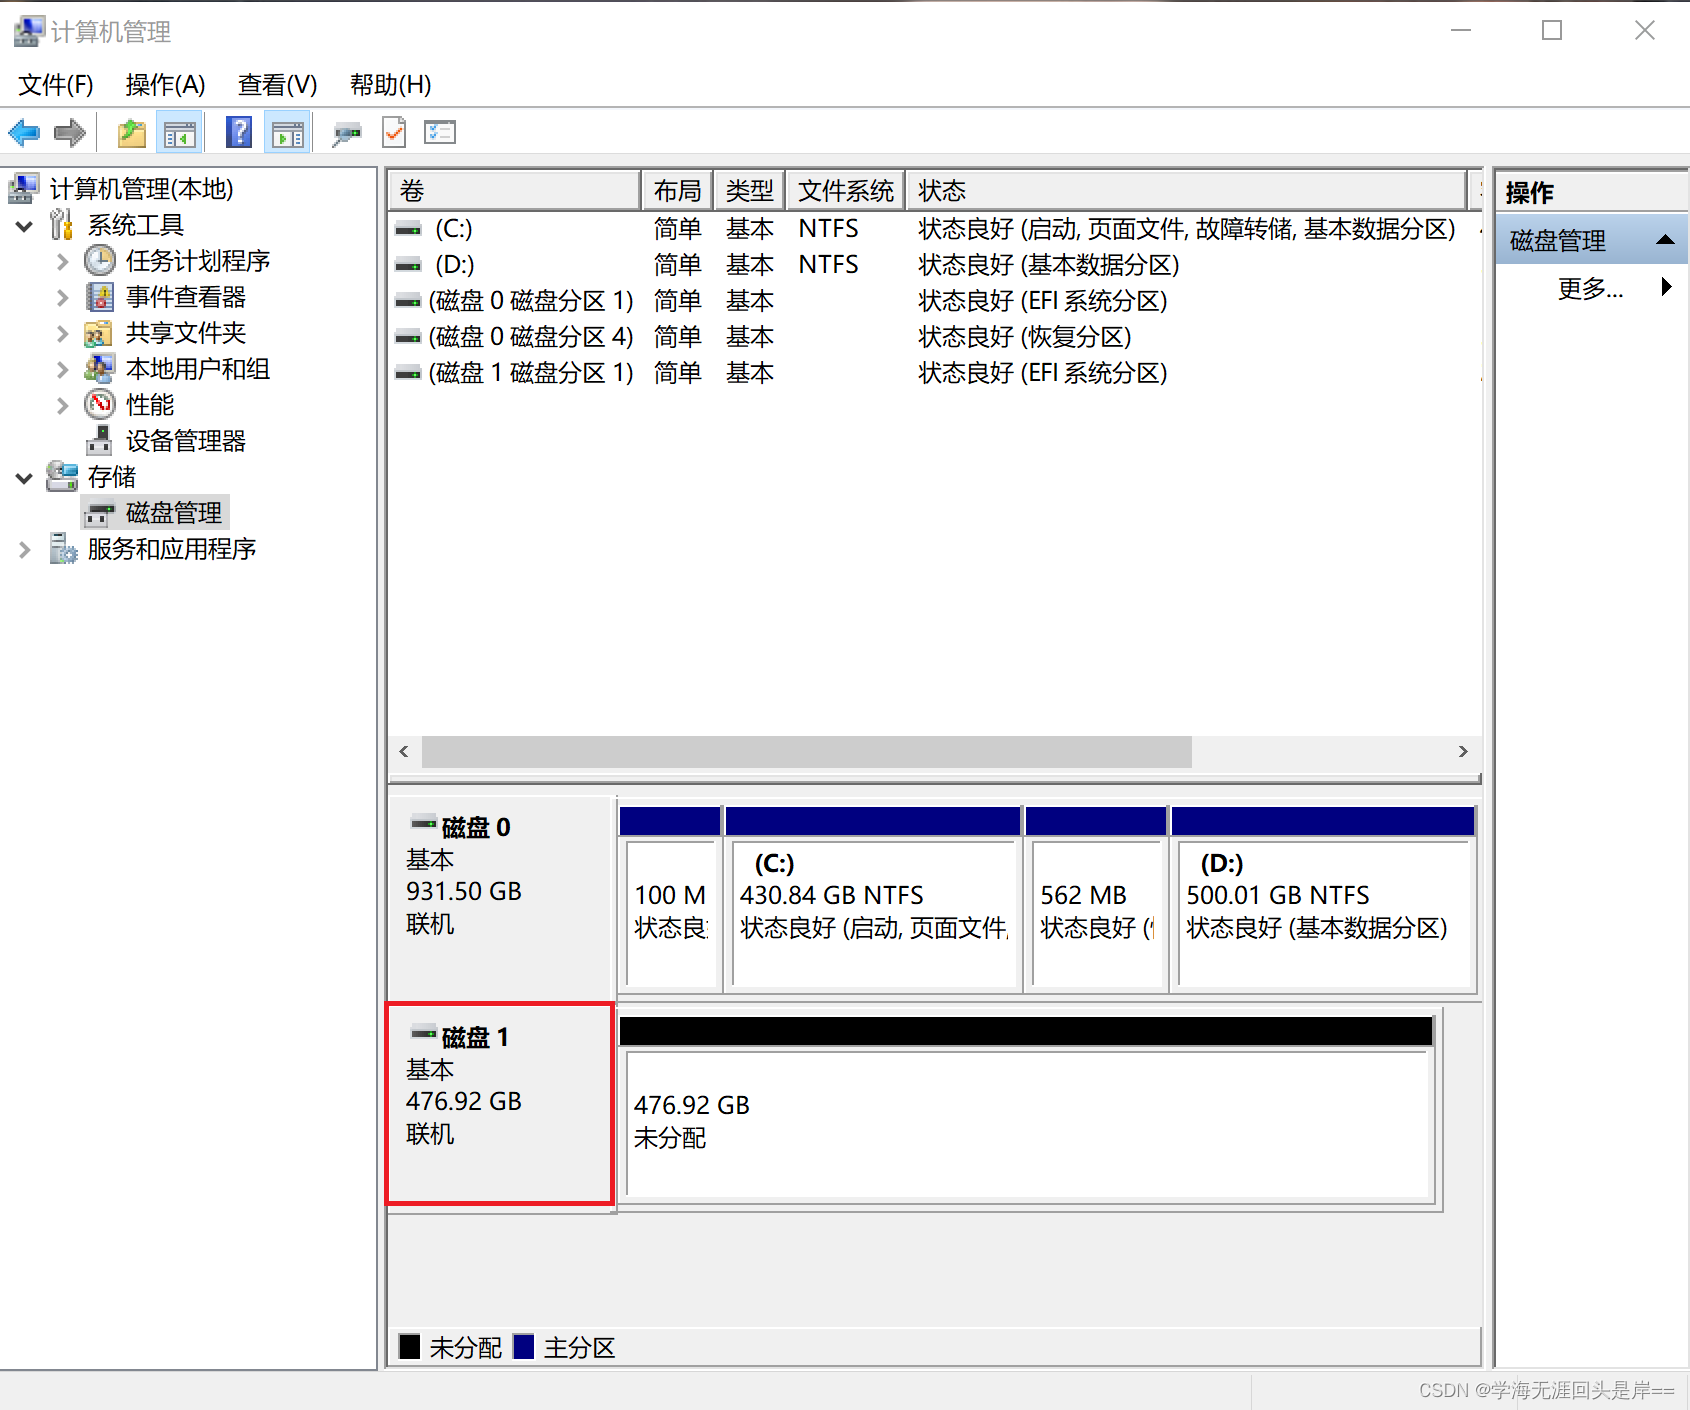Expand the 更多... submenu arrow

(1666, 287)
